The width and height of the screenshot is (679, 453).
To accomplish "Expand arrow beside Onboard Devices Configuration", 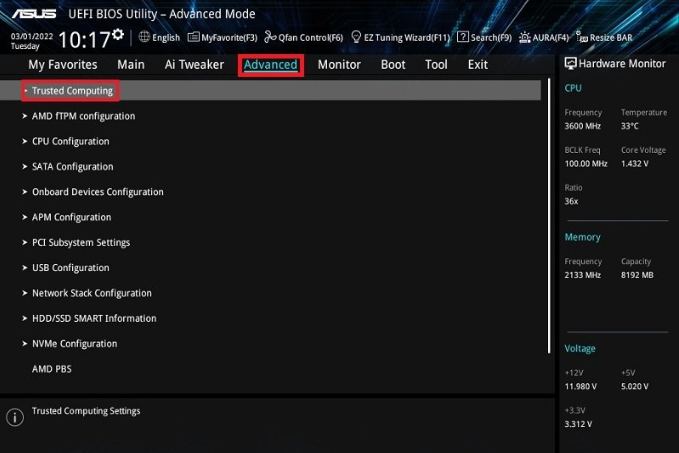I will click(x=25, y=192).
